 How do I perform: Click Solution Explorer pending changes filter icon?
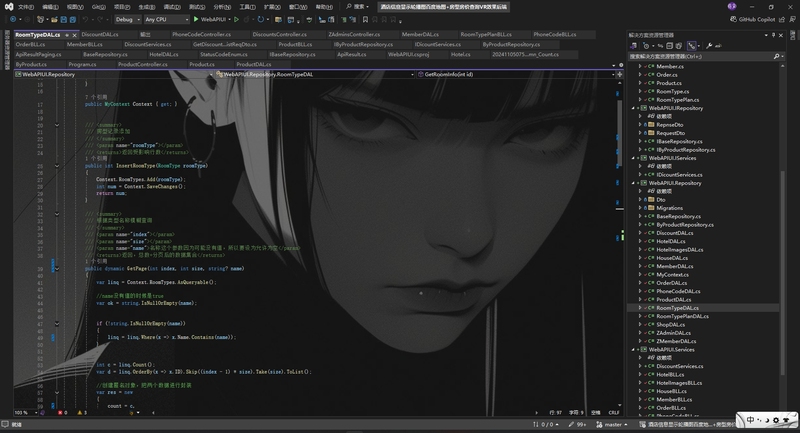646,45
